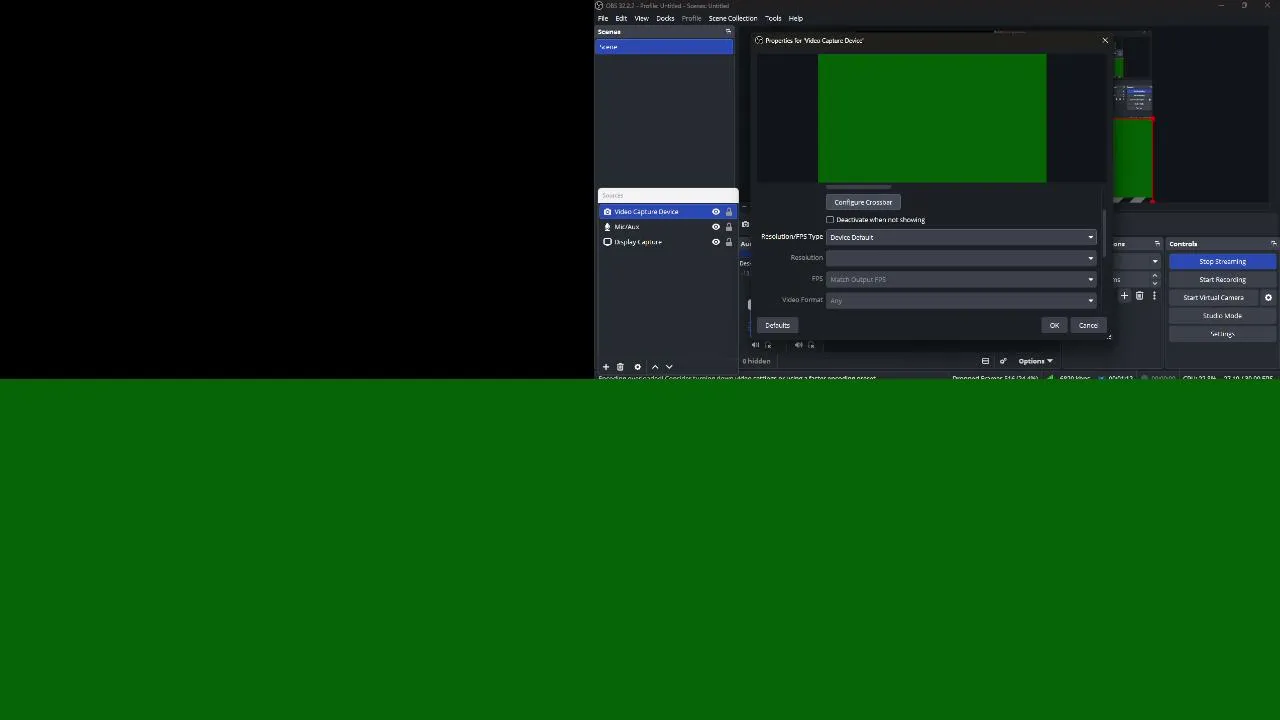Open the View menu
1280x720 pixels.
(x=641, y=18)
